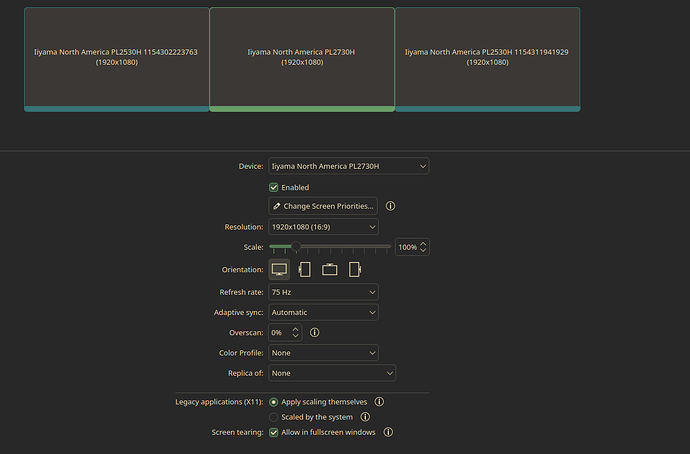Open the Replica of dropdown

(x=332, y=373)
